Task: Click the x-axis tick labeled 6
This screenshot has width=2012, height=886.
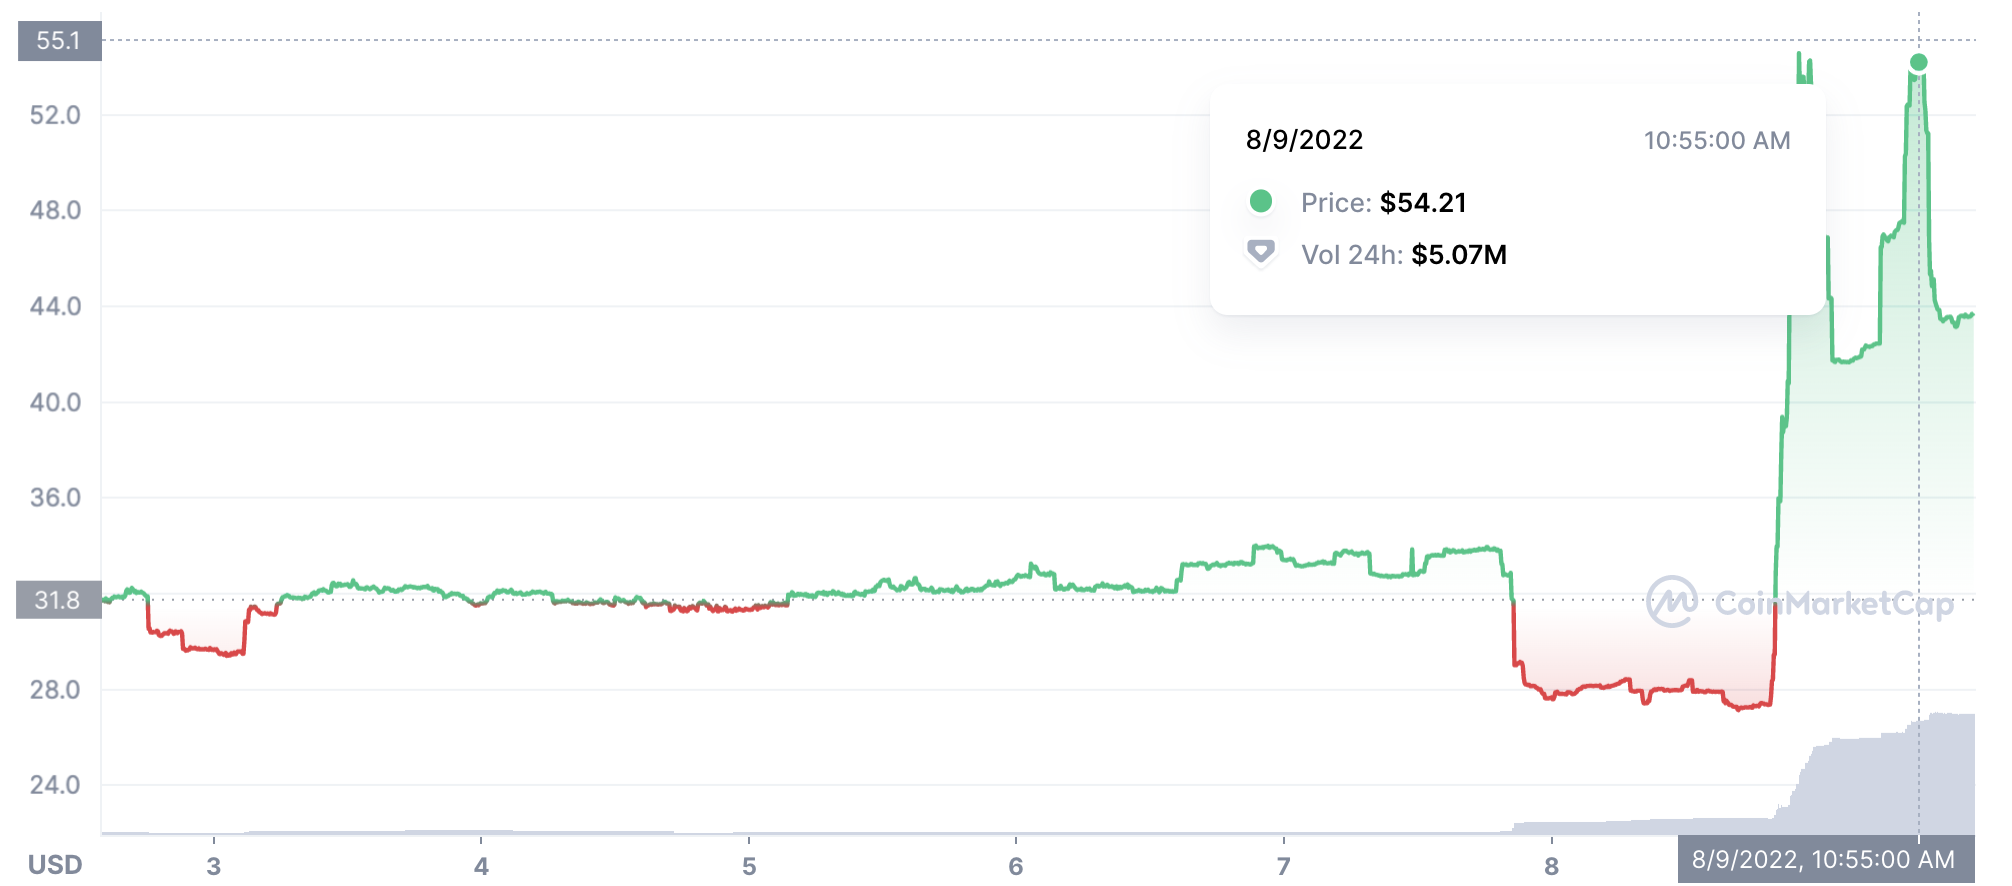Action: [1016, 866]
